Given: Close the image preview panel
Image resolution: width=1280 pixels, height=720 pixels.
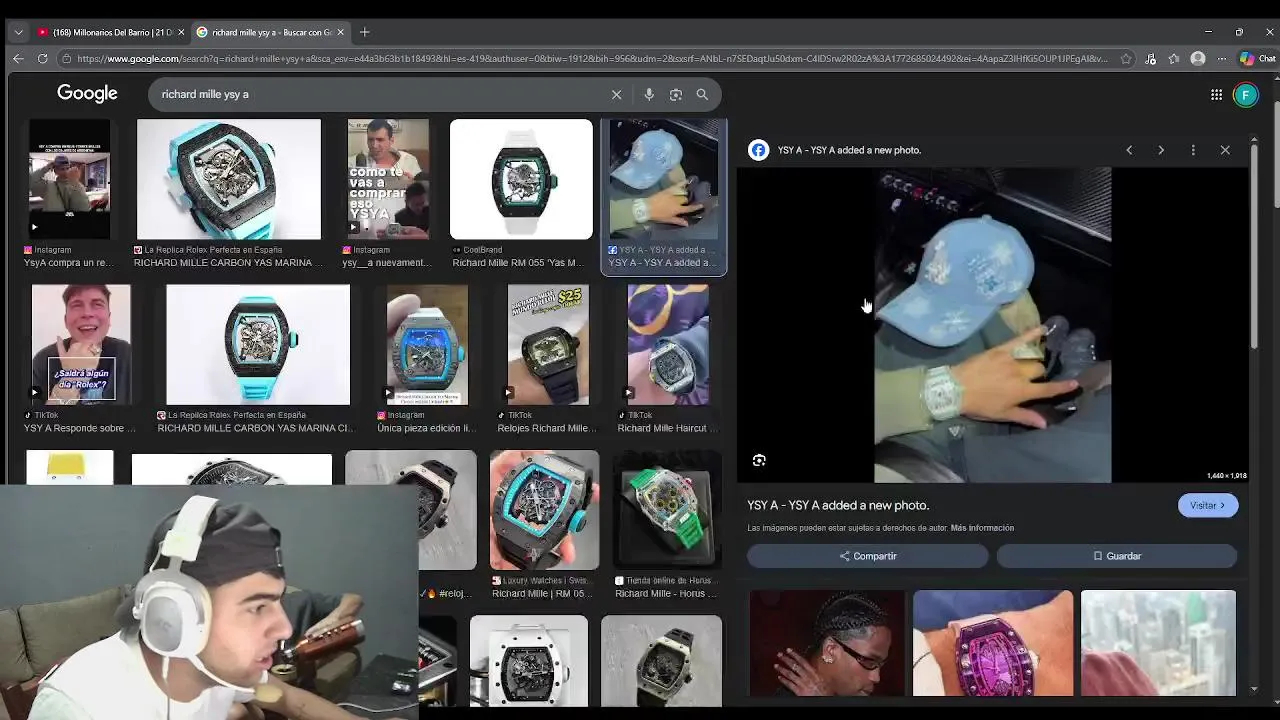Looking at the screenshot, I should point(1225,150).
